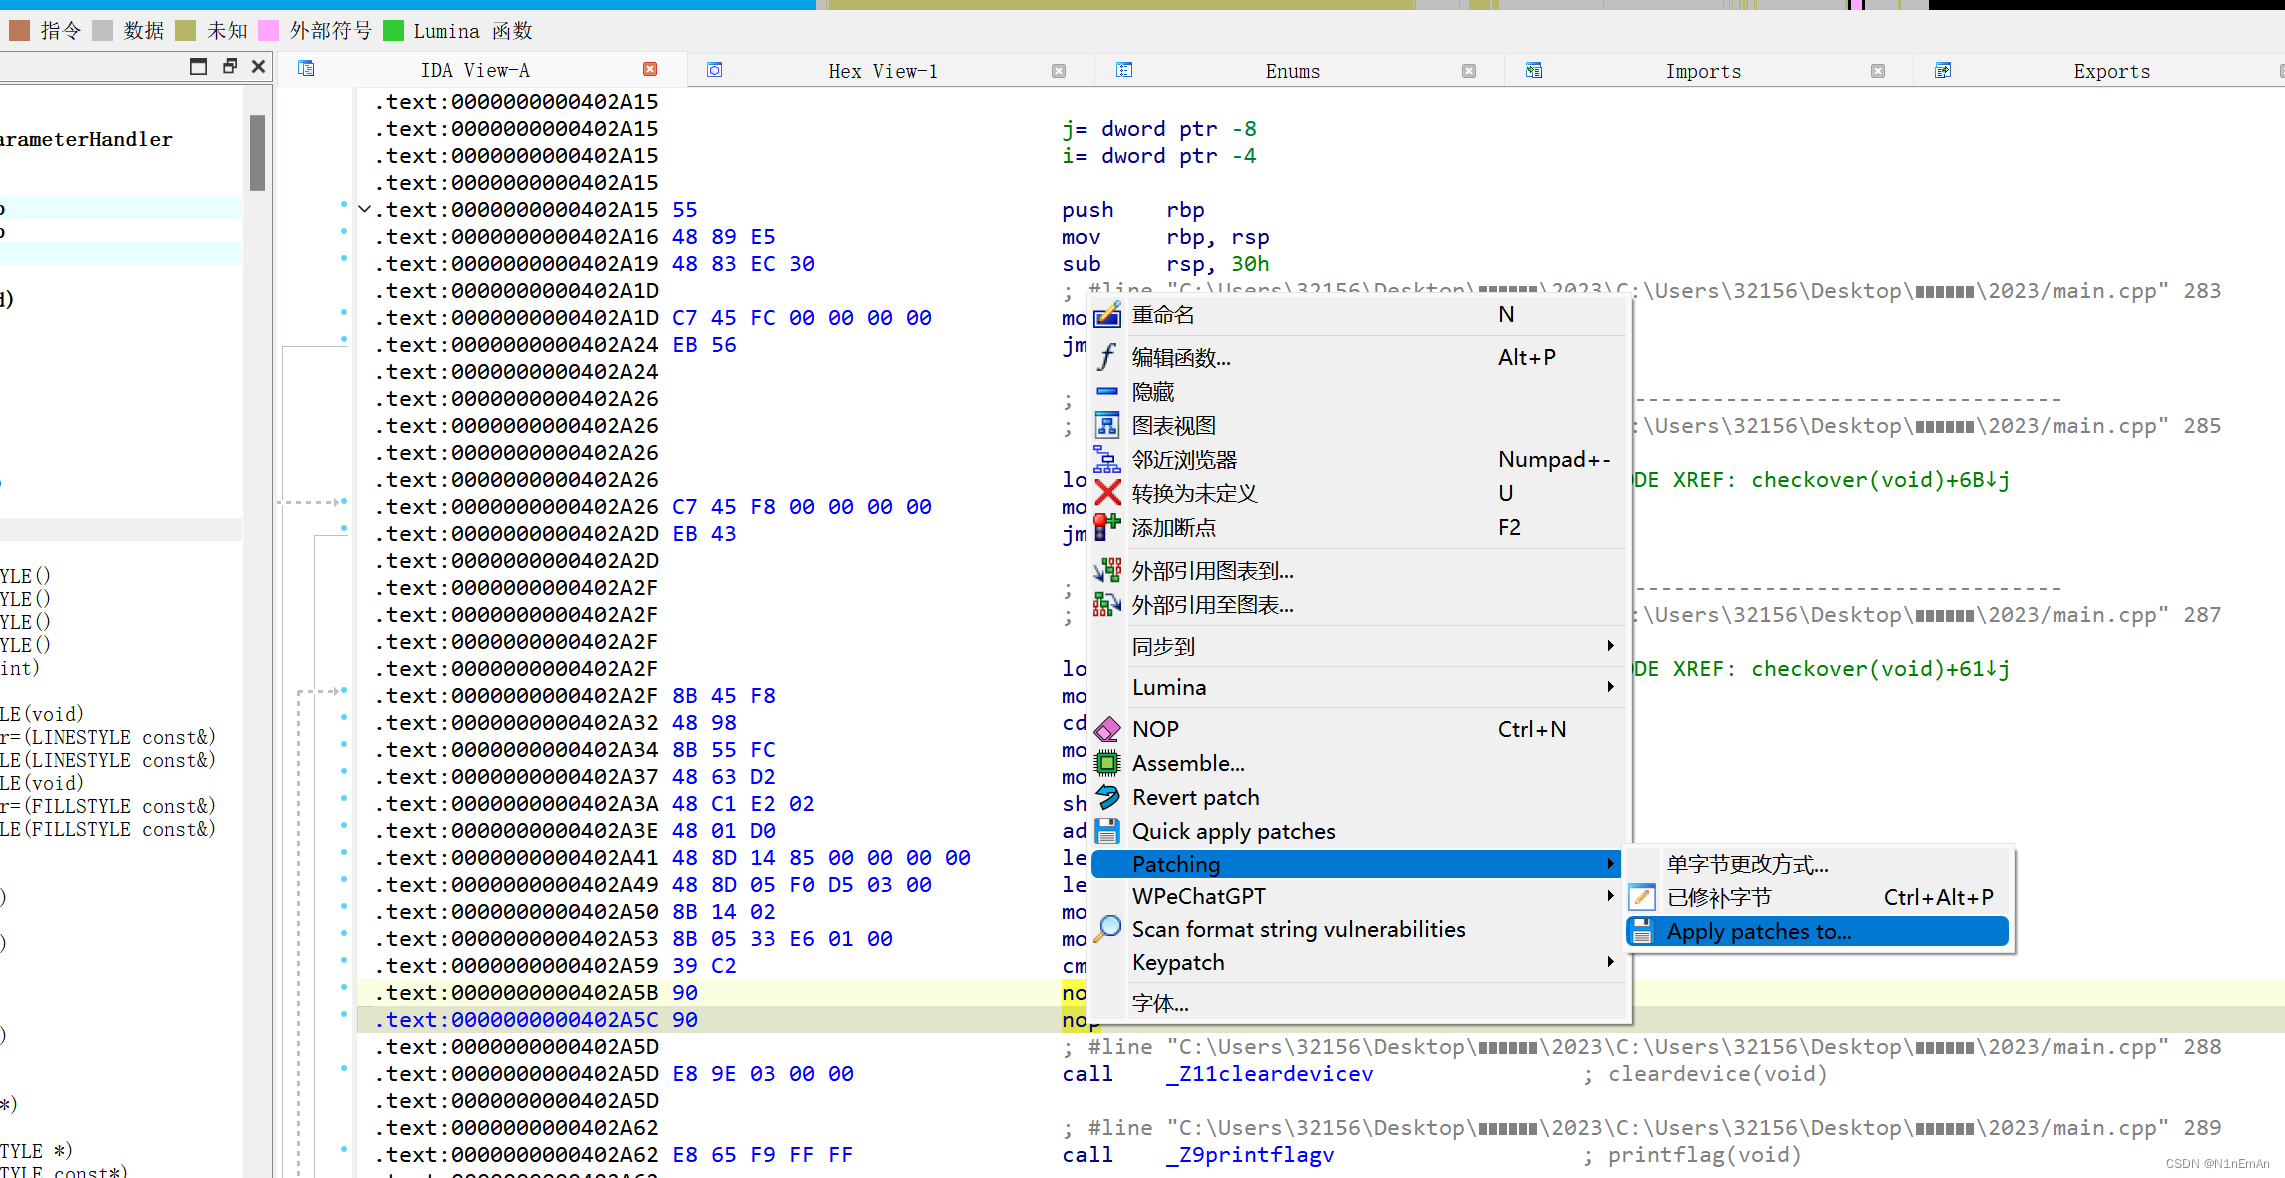The width and height of the screenshot is (2285, 1178).
Task: Select 单字节更改方式... in Patching submenu
Action: pos(1819,865)
